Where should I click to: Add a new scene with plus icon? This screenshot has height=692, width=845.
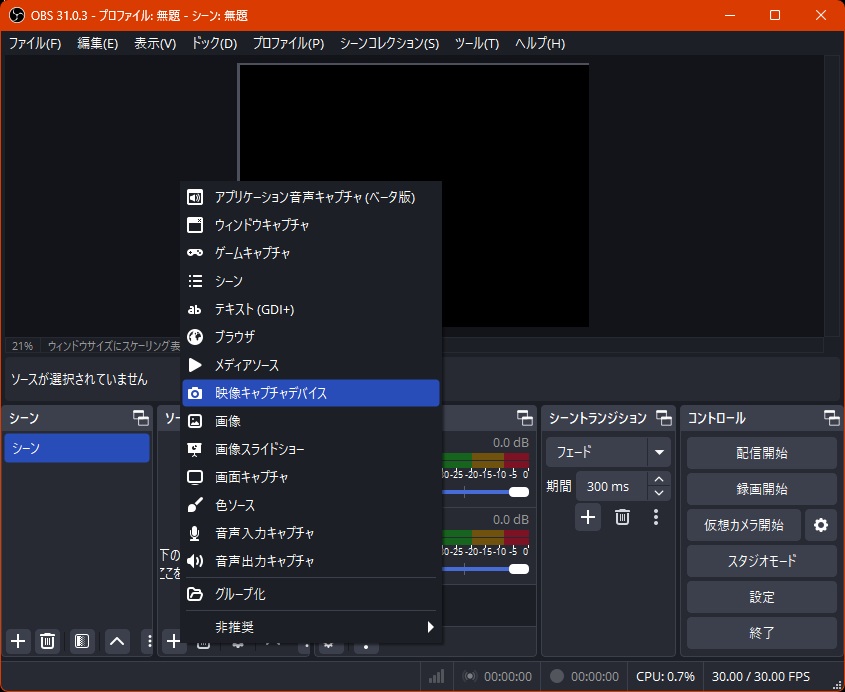pos(17,641)
